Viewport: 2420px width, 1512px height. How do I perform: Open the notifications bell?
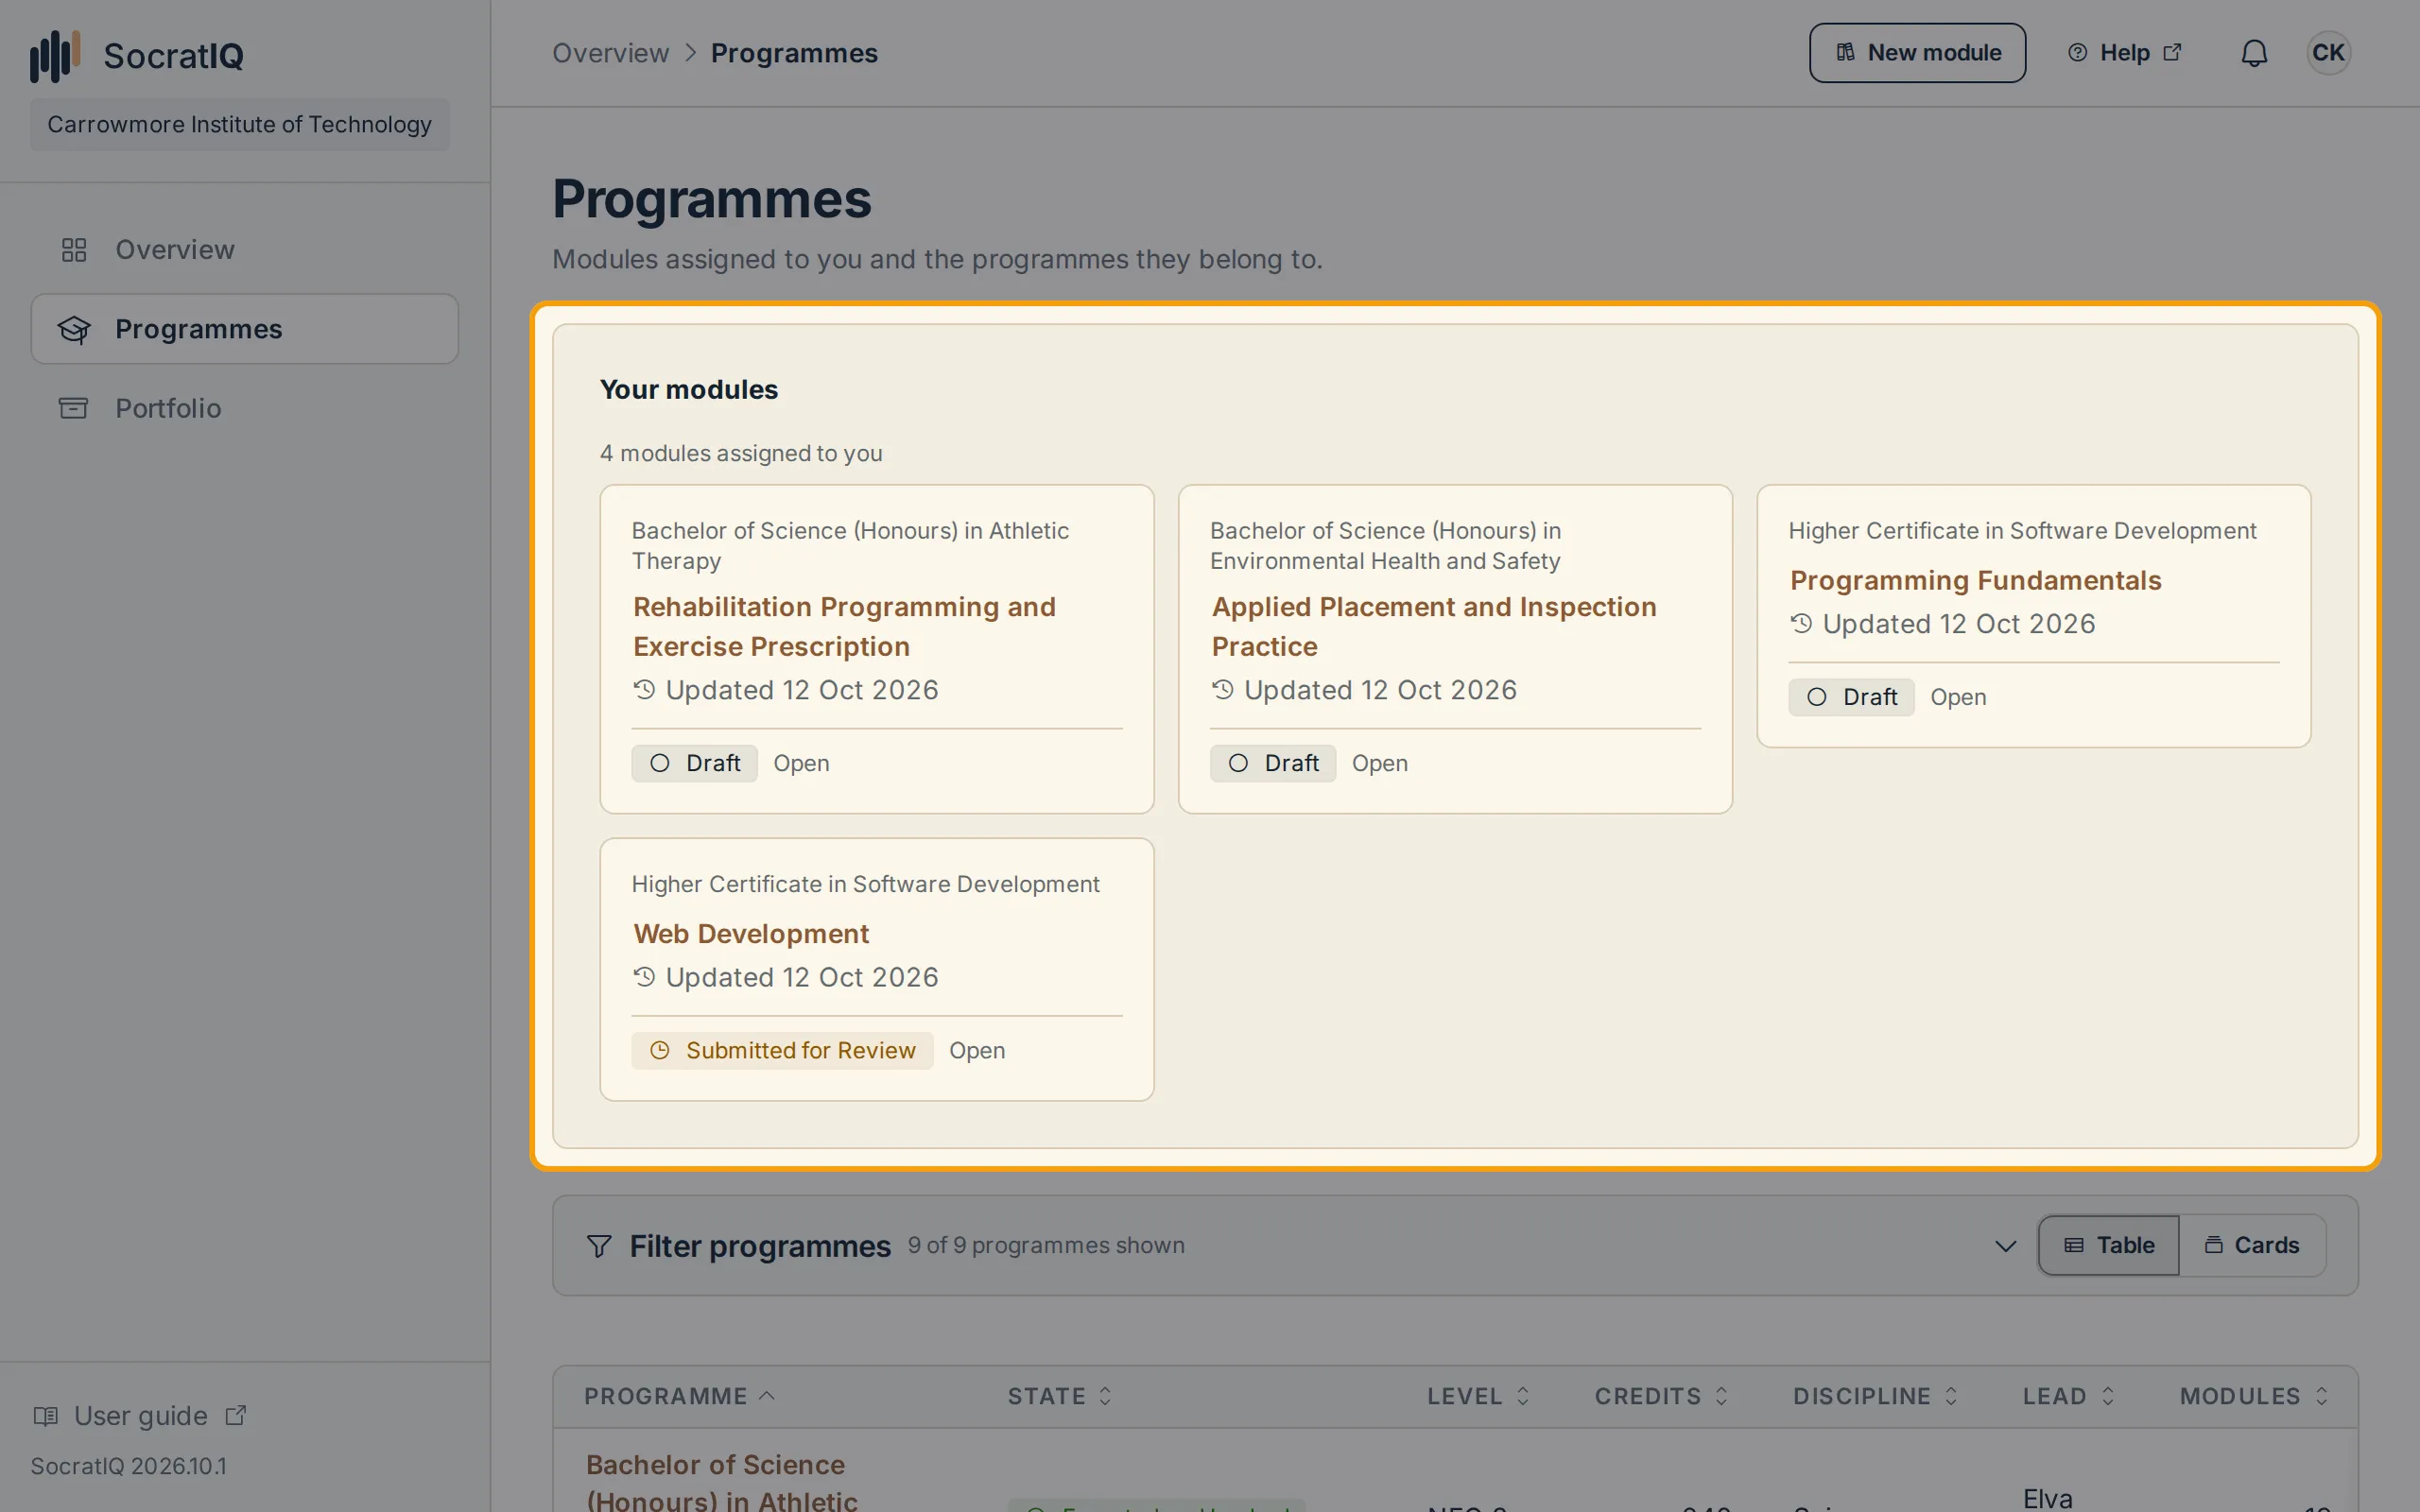(2254, 53)
